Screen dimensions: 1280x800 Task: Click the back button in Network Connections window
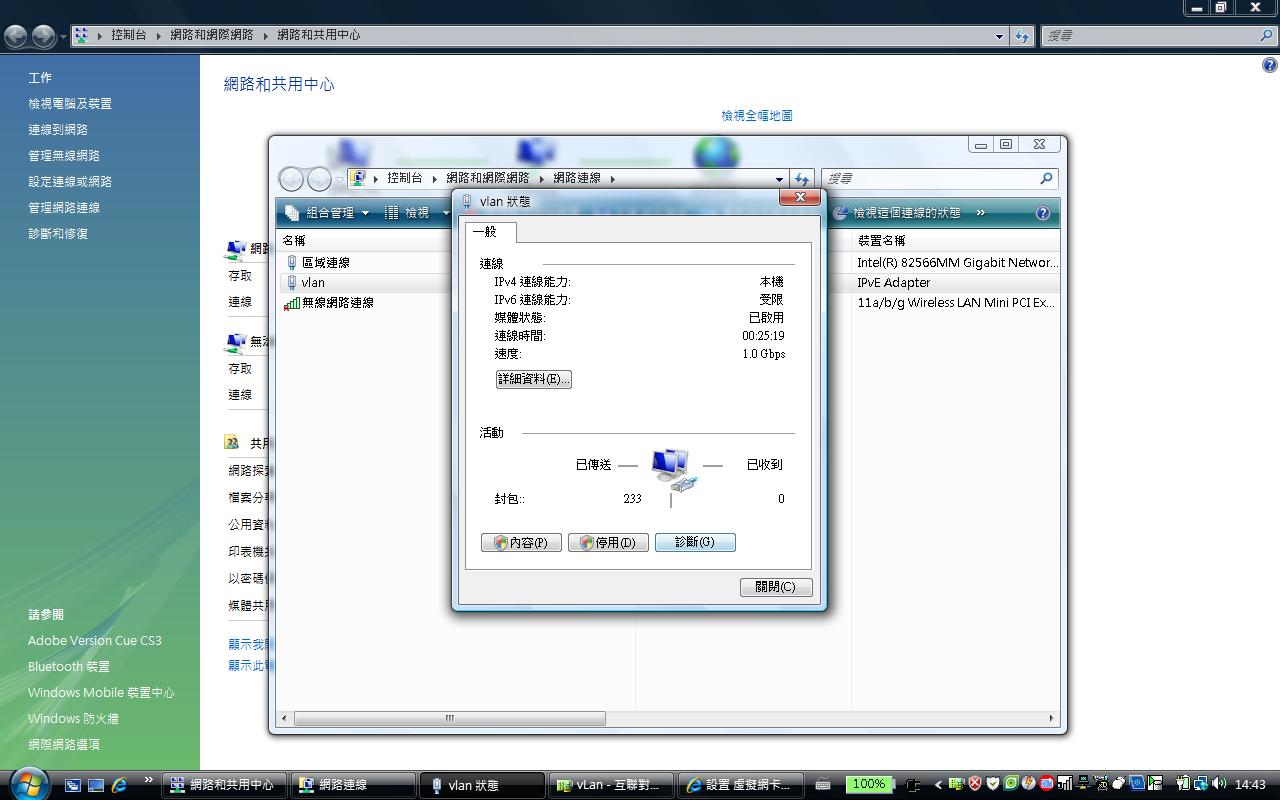[291, 179]
